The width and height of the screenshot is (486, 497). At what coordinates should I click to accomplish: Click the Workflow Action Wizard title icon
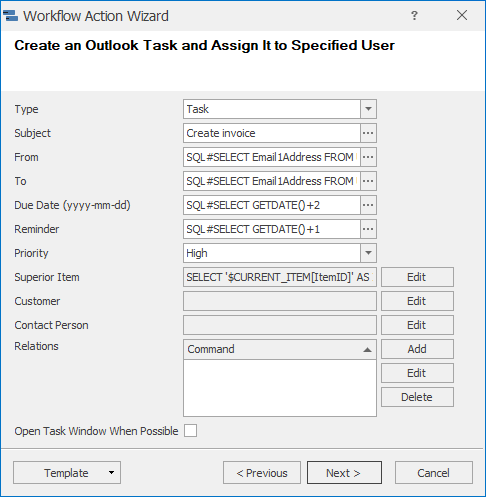click(x=10, y=16)
